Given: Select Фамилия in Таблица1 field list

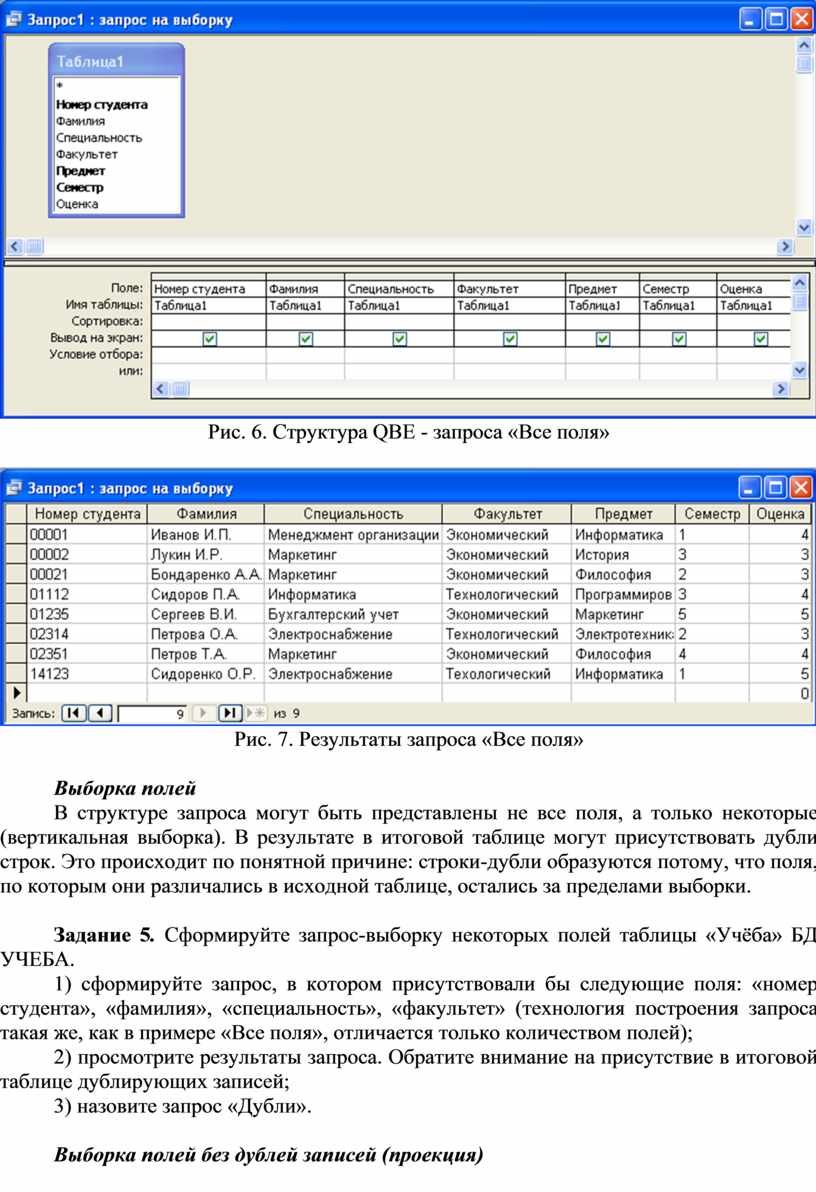Looking at the screenshot, I should click(x=80, y=121).
